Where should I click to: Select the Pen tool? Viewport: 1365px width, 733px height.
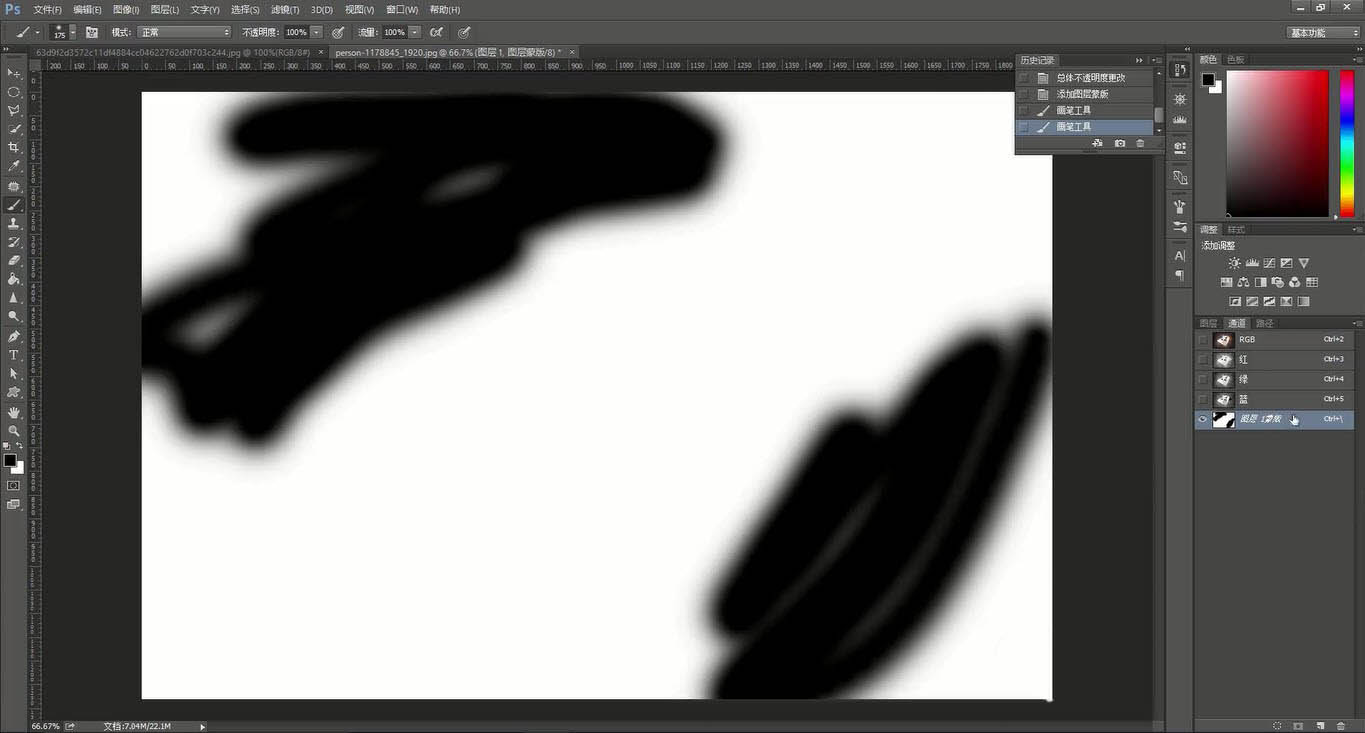(x=14, y=336)
